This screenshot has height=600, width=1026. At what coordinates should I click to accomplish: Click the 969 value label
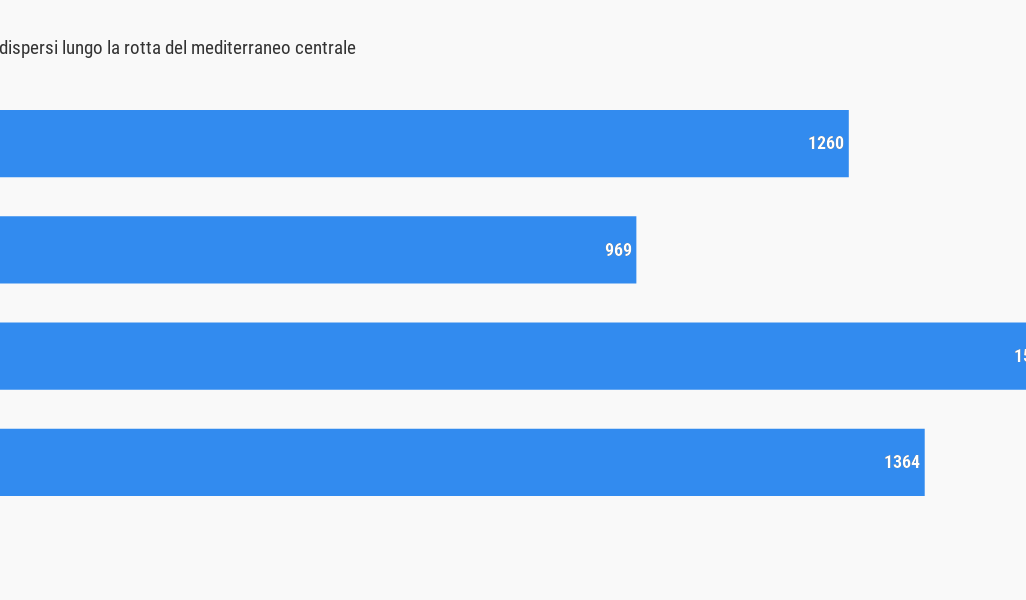[618, 250]
